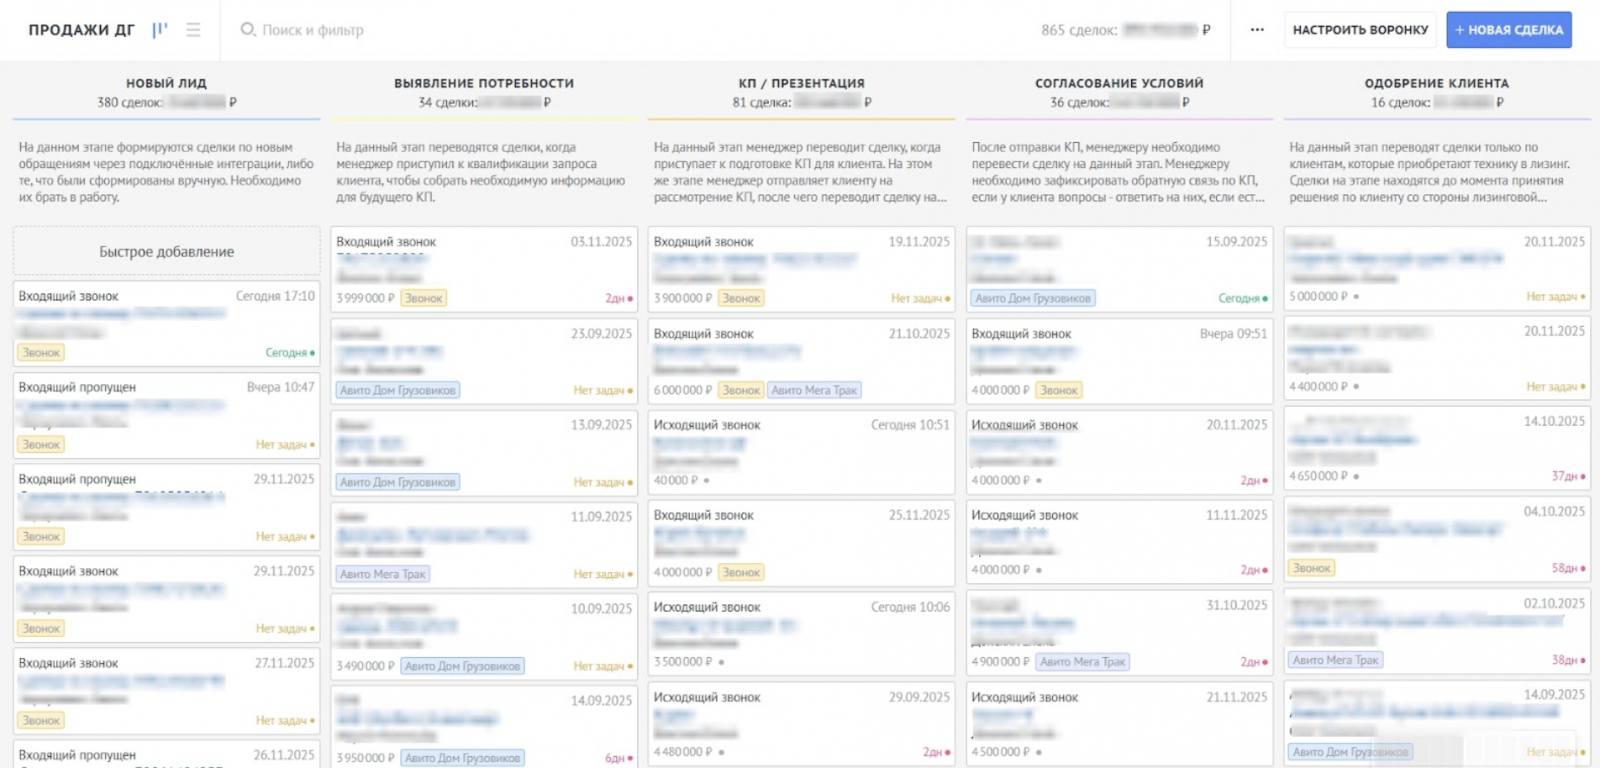This screenshot has height=768, width=1600.
Task: Open the Исходящий звонок card dated Сегодня 10:51
Action: point(801,451)
